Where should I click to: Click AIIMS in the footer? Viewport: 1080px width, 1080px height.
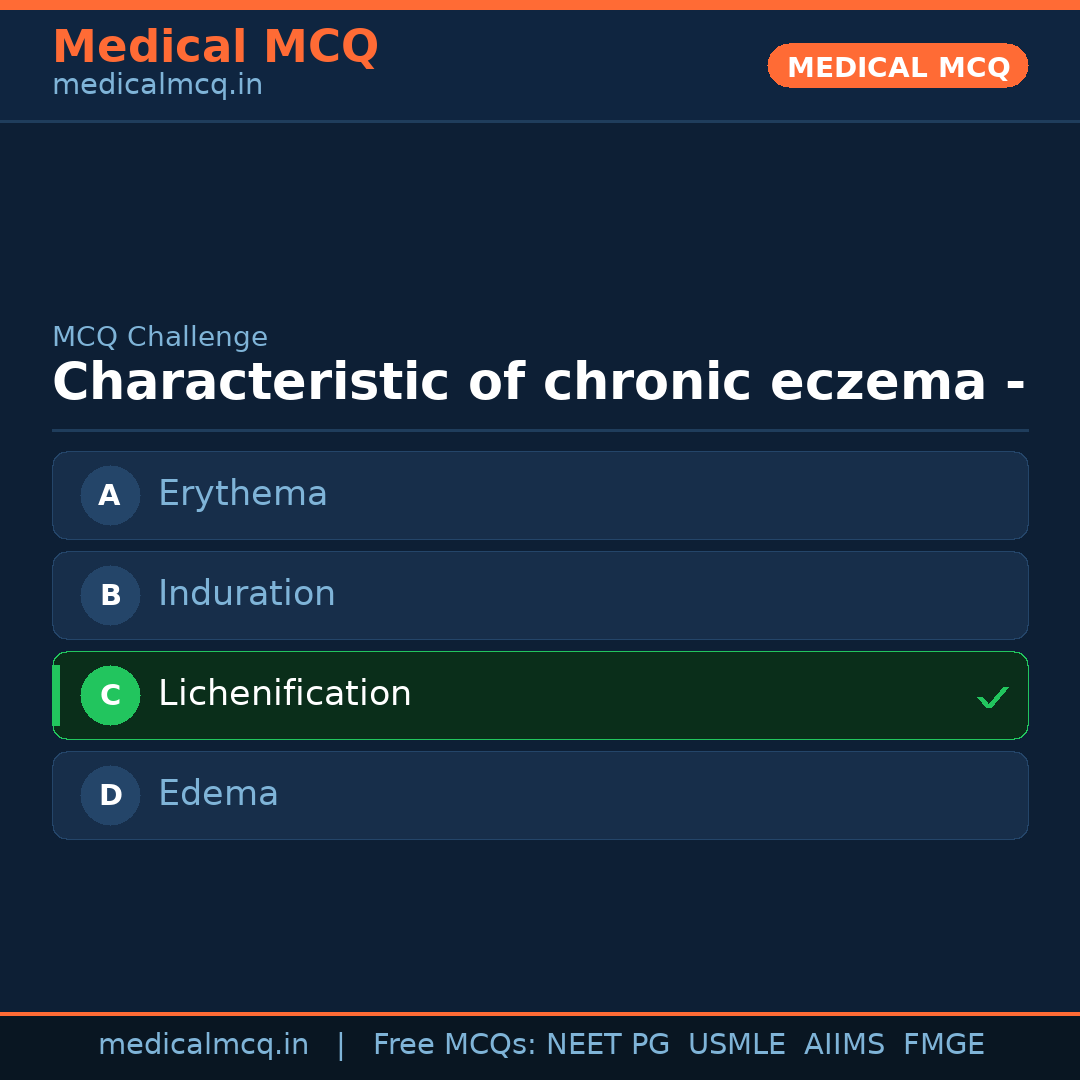click(844, 1045)
